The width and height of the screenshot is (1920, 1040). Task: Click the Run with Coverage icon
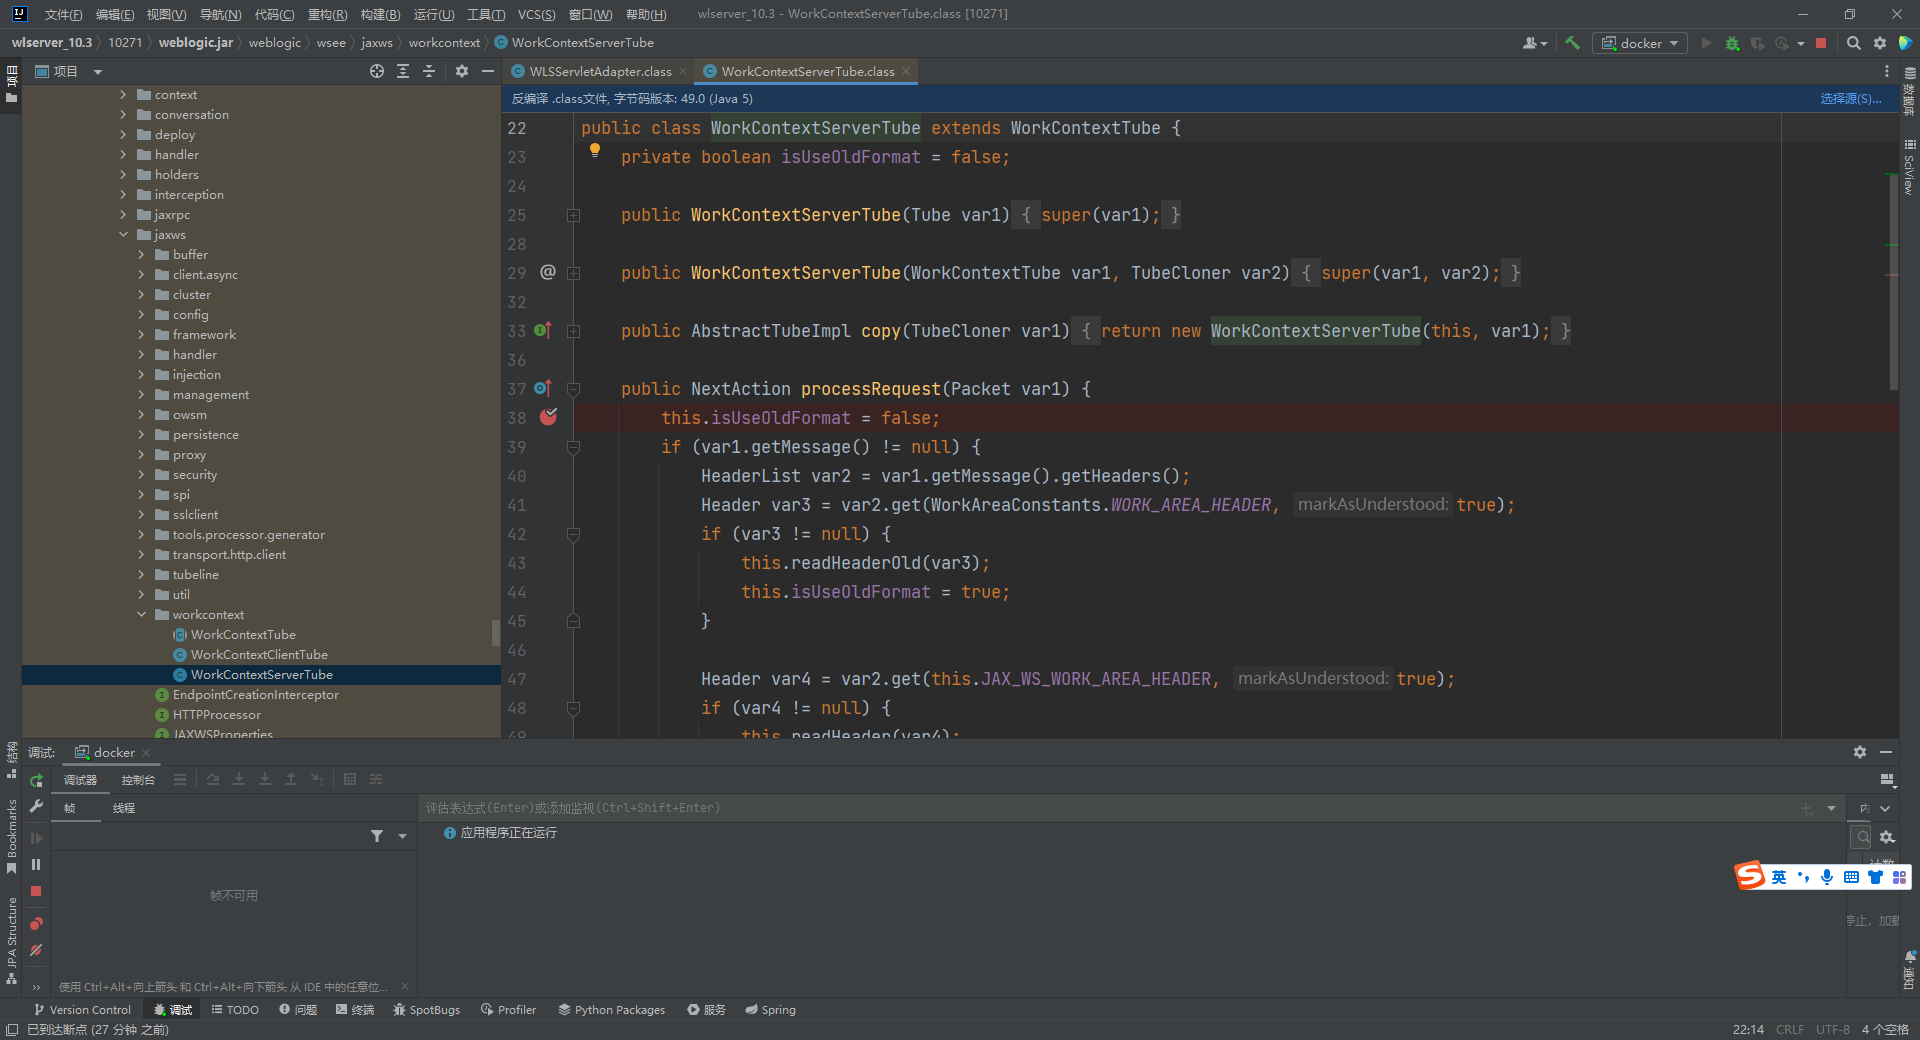pyautogui.click(x=1757, y=43)
